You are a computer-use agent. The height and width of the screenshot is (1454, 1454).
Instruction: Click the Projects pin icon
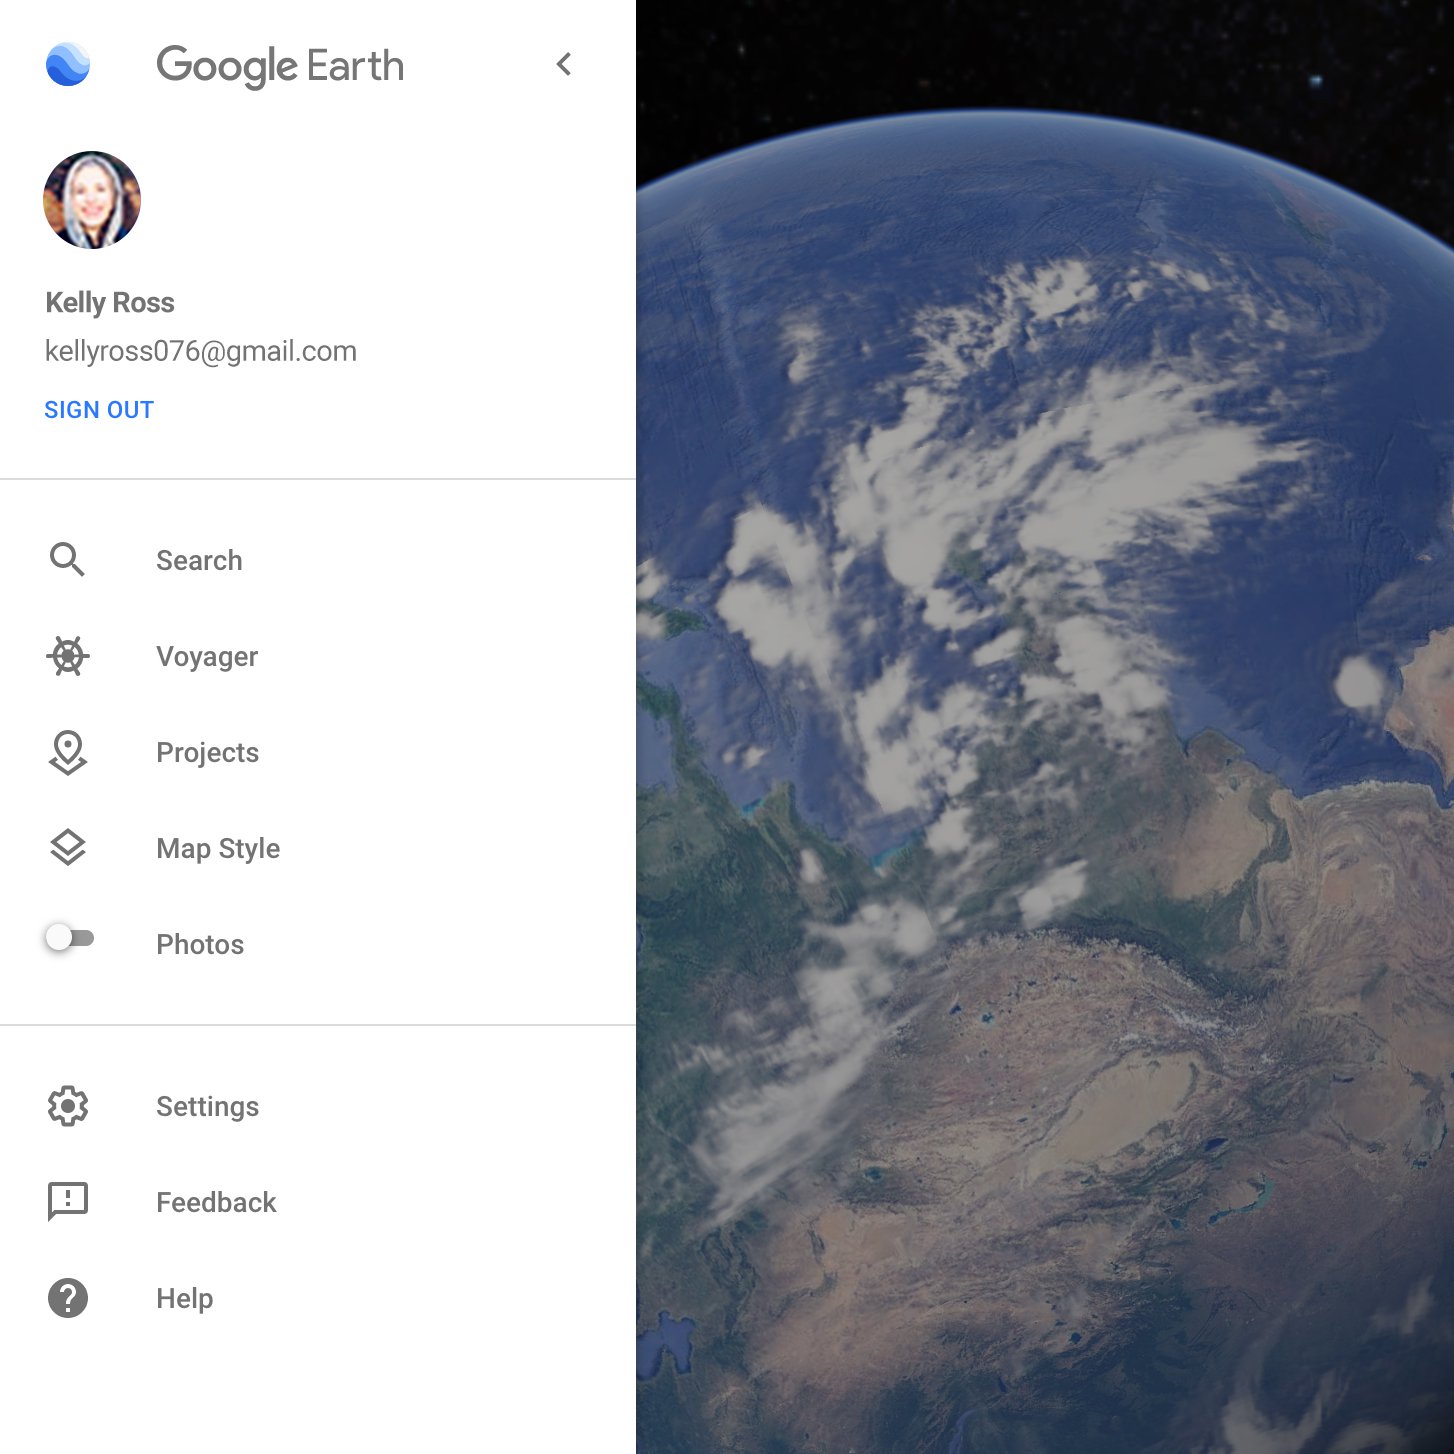[68, 752]
